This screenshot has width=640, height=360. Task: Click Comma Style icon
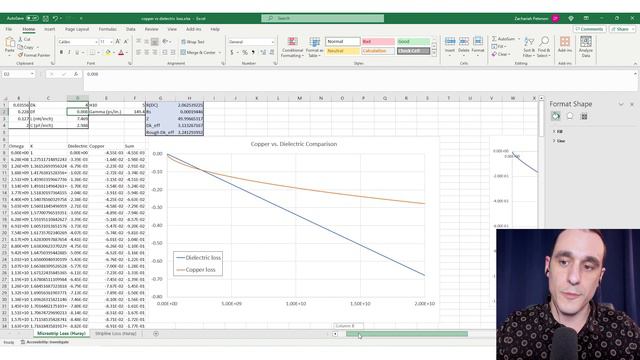[x=253, y=52]
